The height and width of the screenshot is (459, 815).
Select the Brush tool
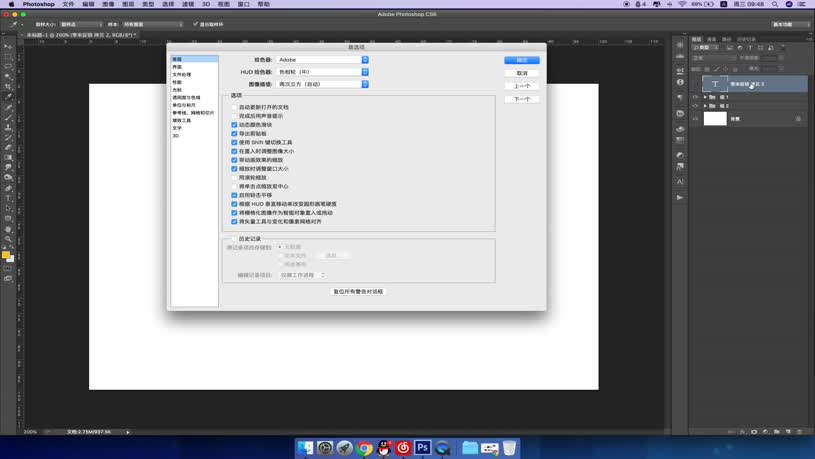(x=8, y=117)
